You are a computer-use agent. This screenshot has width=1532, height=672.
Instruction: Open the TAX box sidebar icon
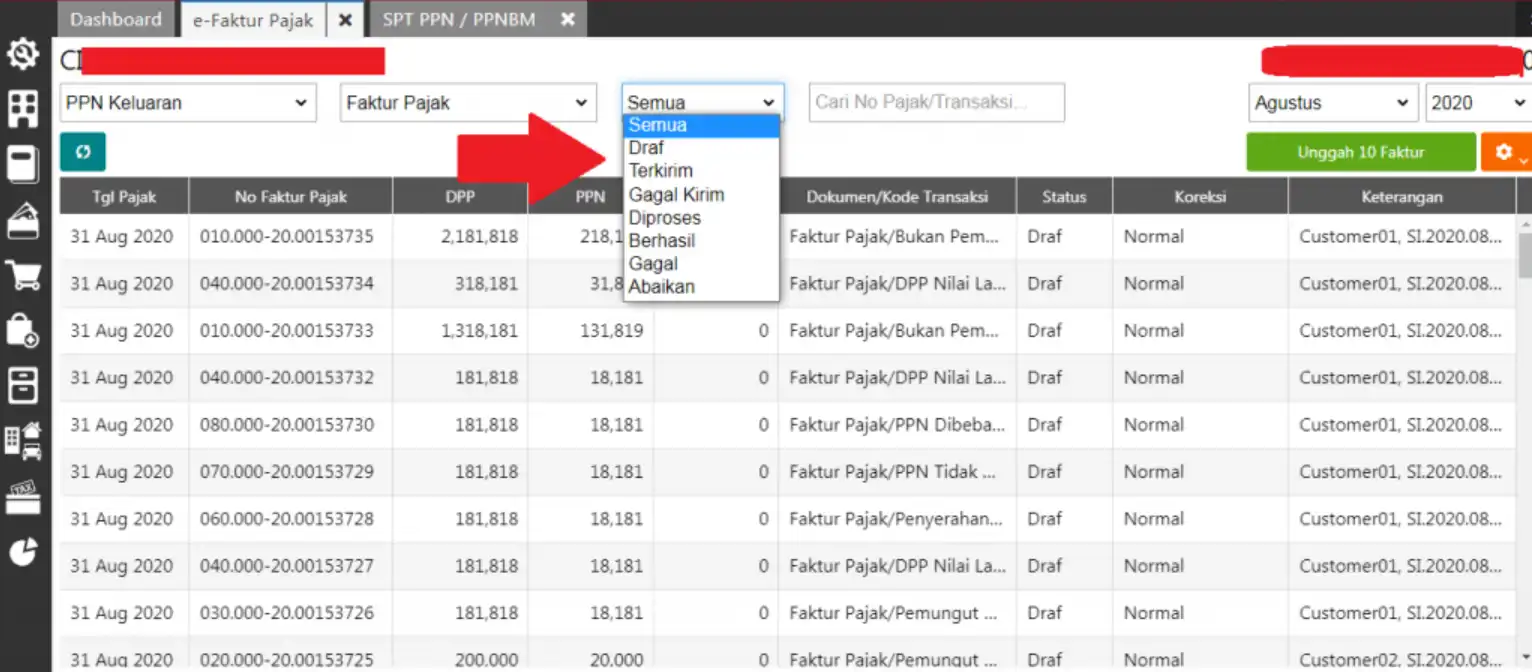coord(23,496)
